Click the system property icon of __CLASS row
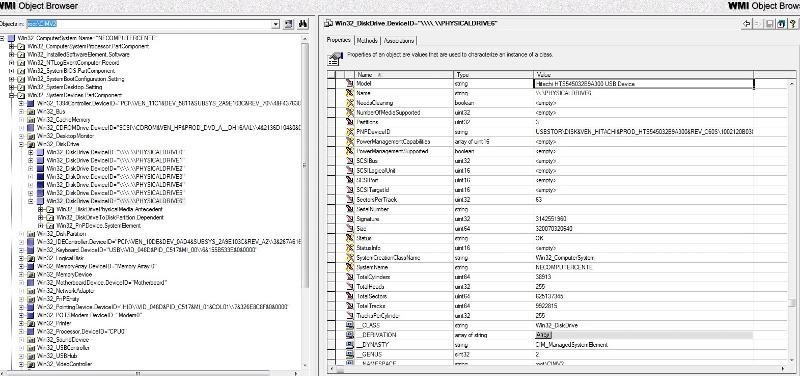This screenshot has width=800, height=376. pos(349,325)
